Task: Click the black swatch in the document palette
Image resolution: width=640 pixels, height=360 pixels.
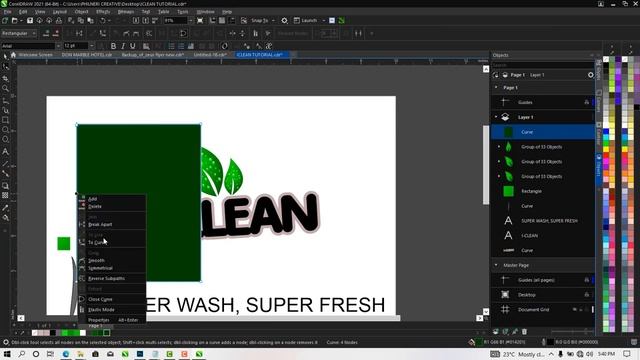Action: click(x=53, y=333)
